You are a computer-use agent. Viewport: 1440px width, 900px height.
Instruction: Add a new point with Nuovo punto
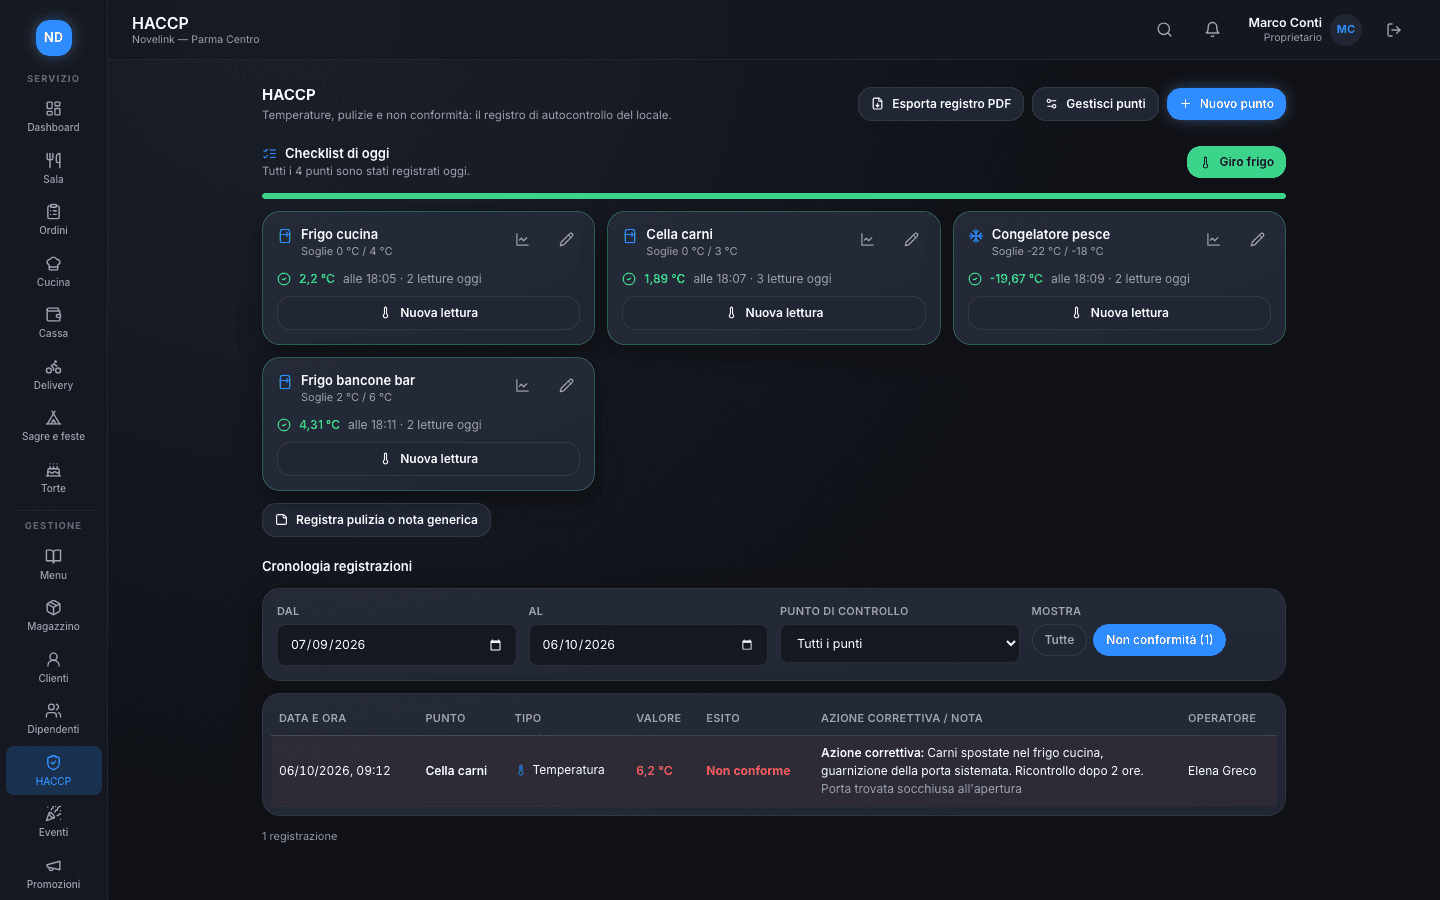click(x=1226, y=104)
